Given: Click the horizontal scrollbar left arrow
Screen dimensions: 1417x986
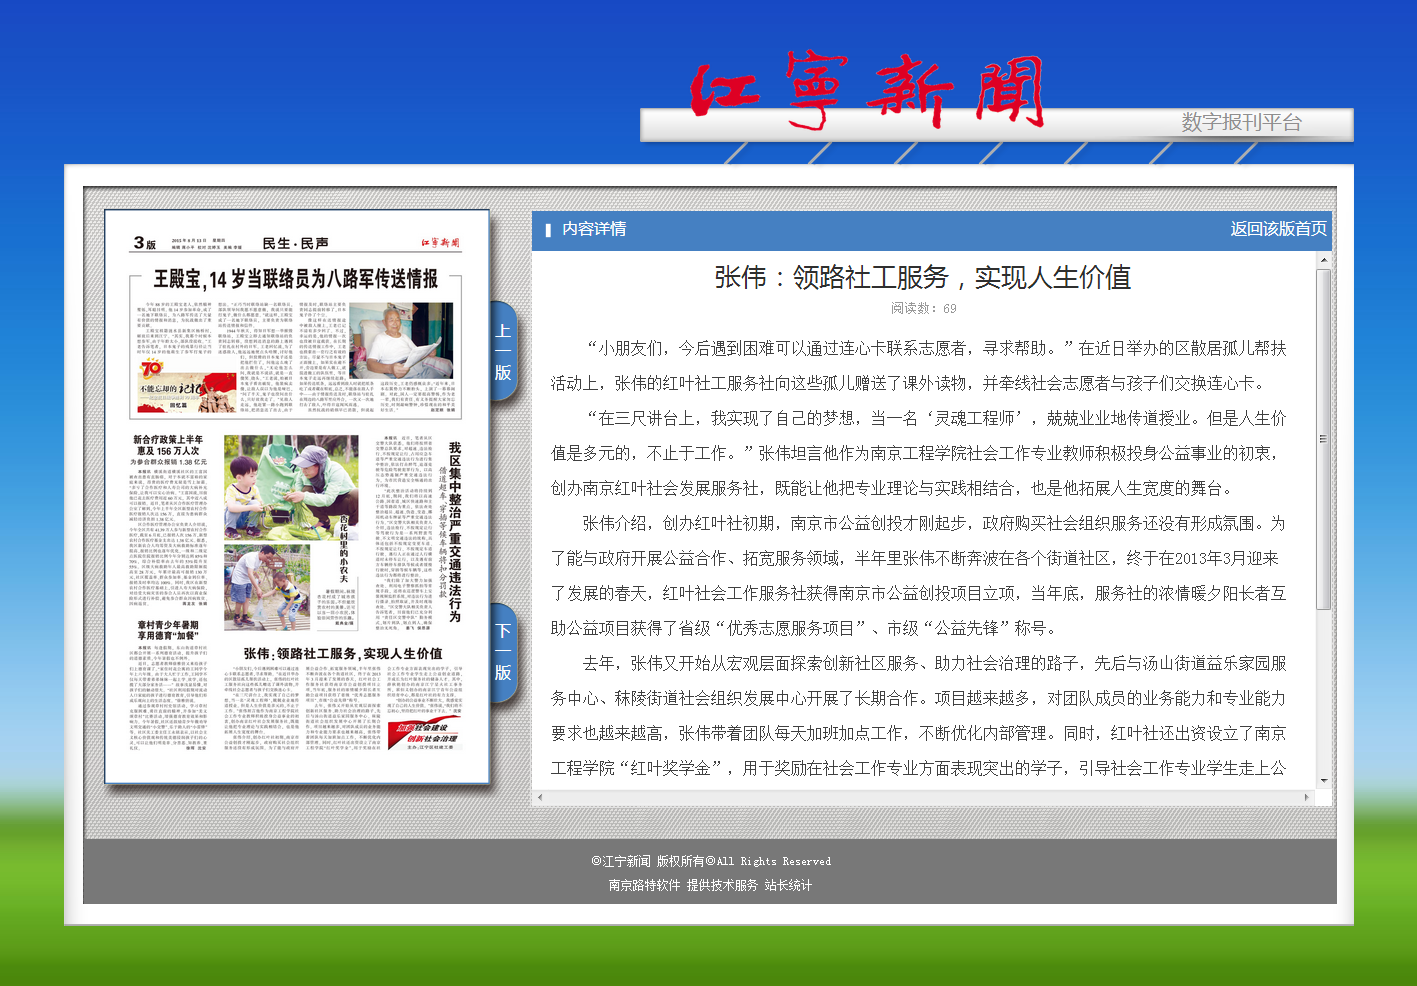Looking at the screenshot, I should click(540, 797).
